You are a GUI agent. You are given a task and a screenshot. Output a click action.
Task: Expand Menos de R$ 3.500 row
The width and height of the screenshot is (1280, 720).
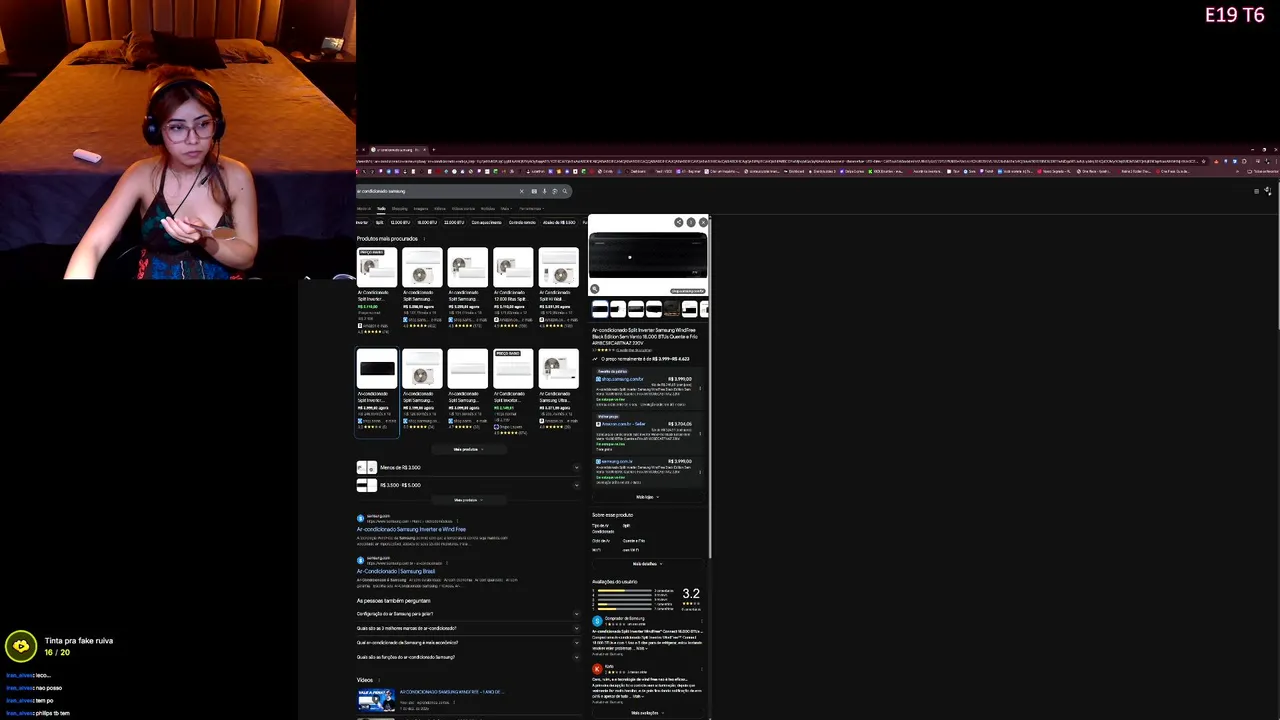click(x=467, y=467)
